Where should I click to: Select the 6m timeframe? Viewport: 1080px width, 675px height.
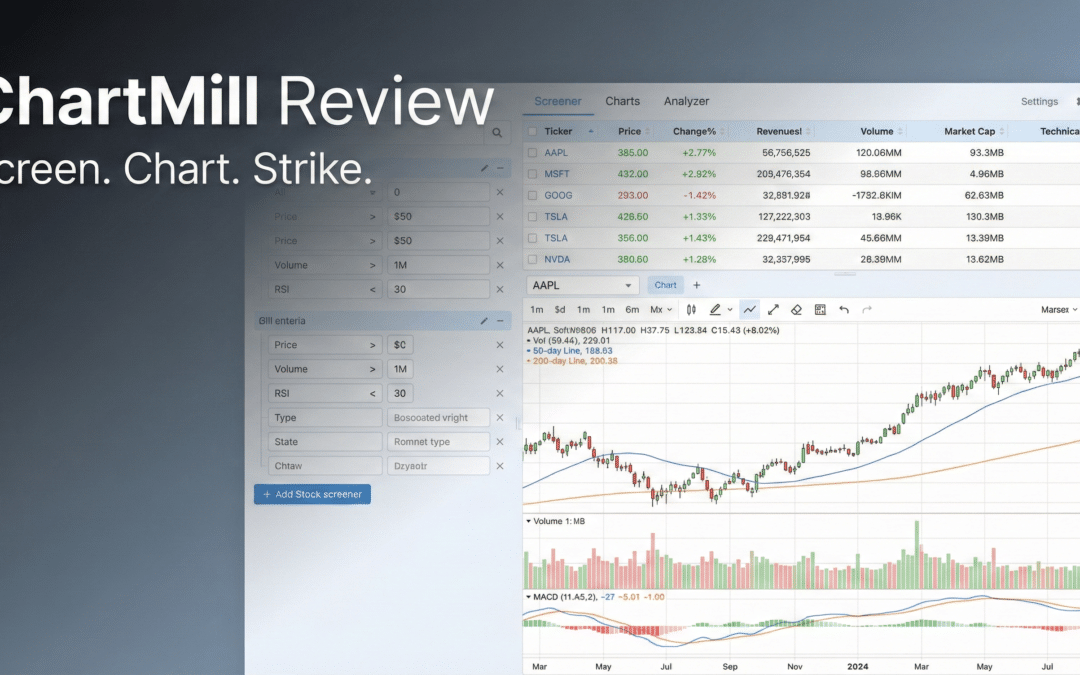coord(632,310)
